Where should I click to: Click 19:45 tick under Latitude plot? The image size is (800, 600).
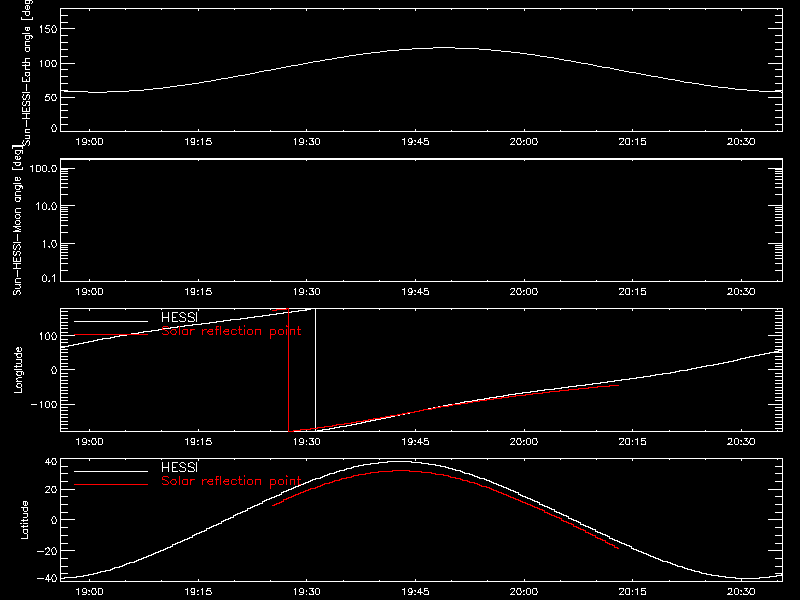point(415,592)
